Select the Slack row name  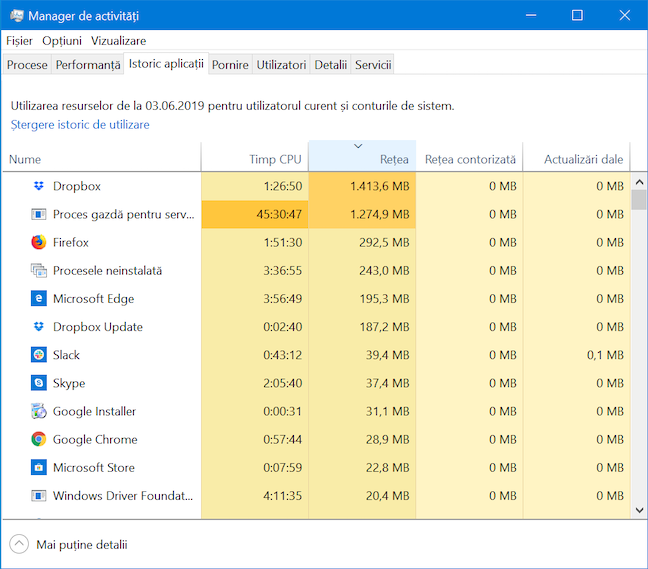tap(66, 355)
